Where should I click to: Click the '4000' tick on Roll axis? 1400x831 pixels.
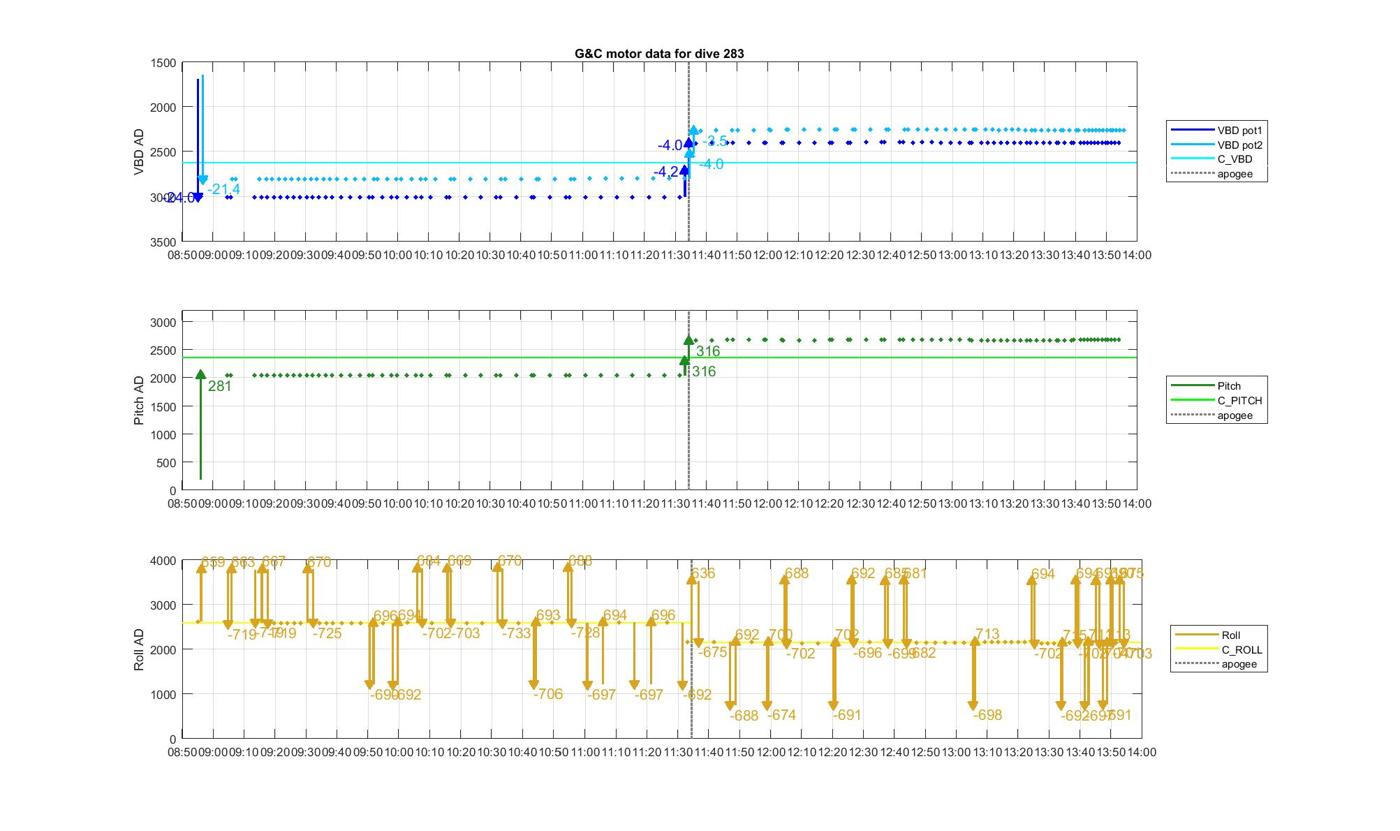click(x=164, y=561)
